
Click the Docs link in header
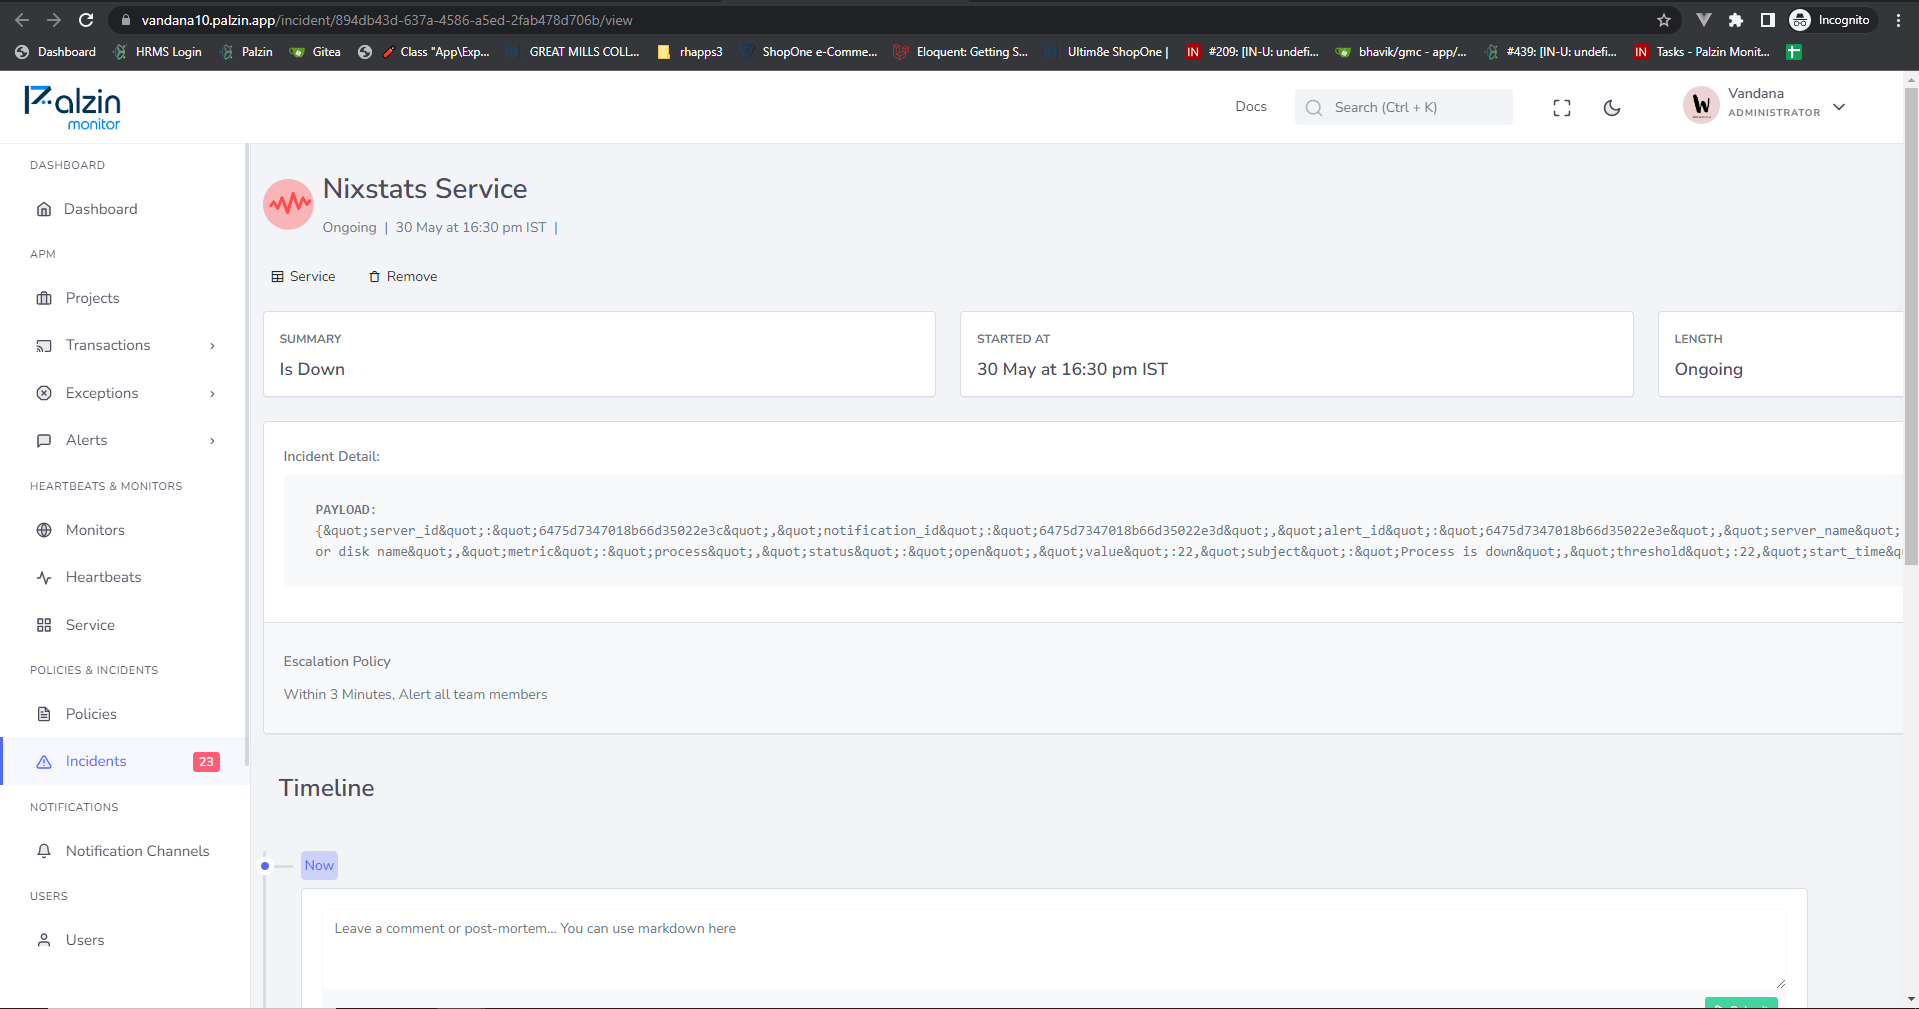coord(1250,106)
